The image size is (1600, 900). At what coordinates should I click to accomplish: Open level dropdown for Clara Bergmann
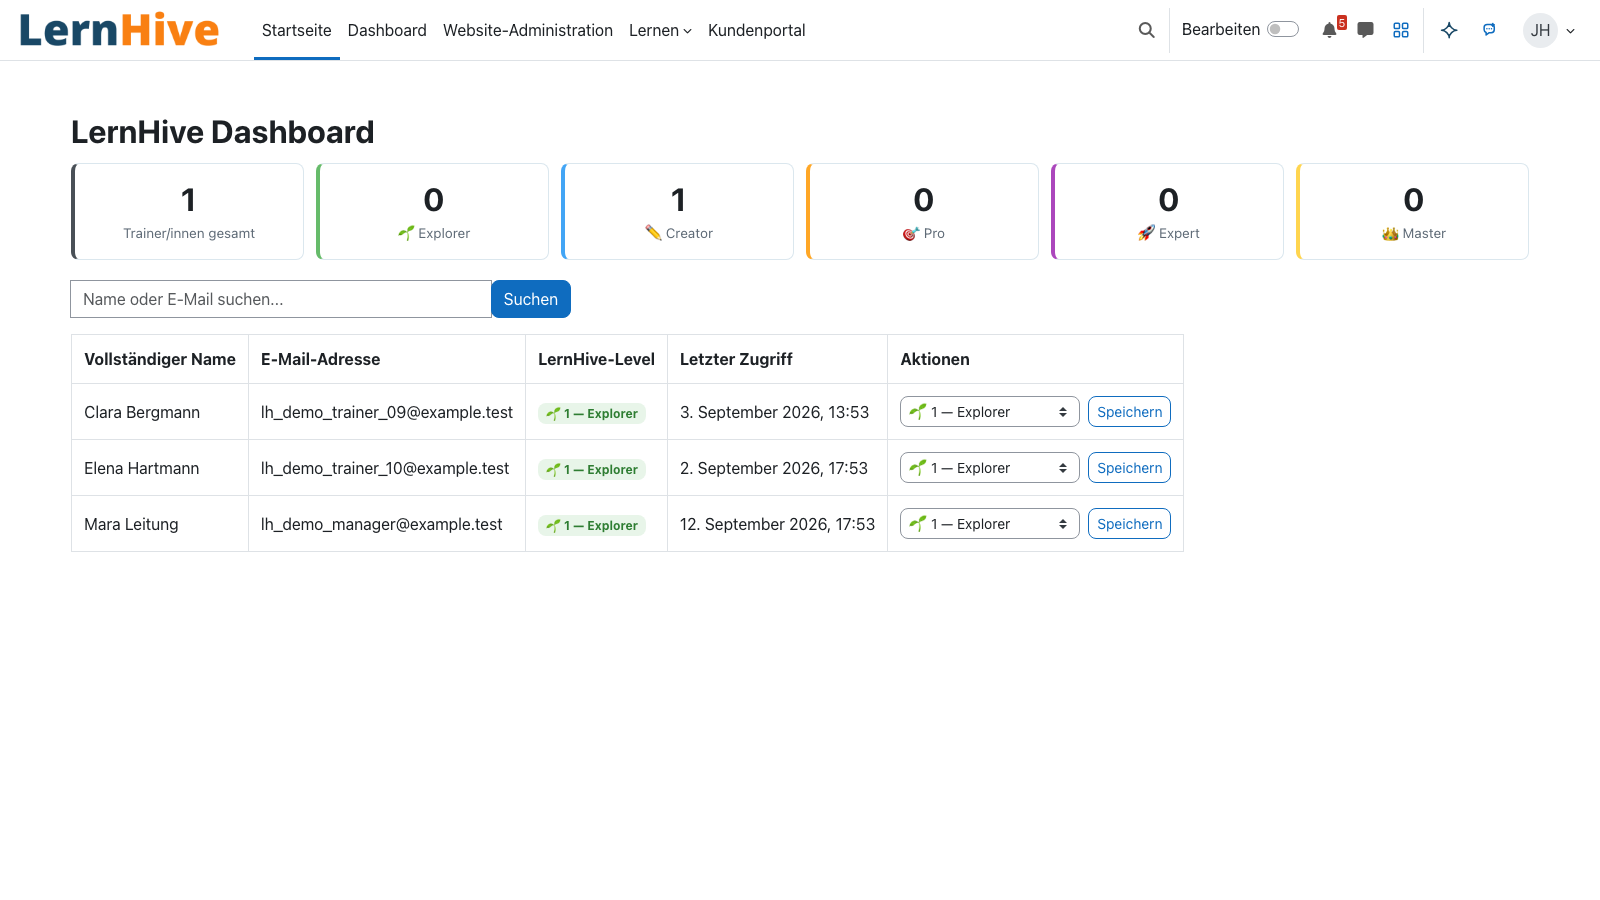pos(989,412)
